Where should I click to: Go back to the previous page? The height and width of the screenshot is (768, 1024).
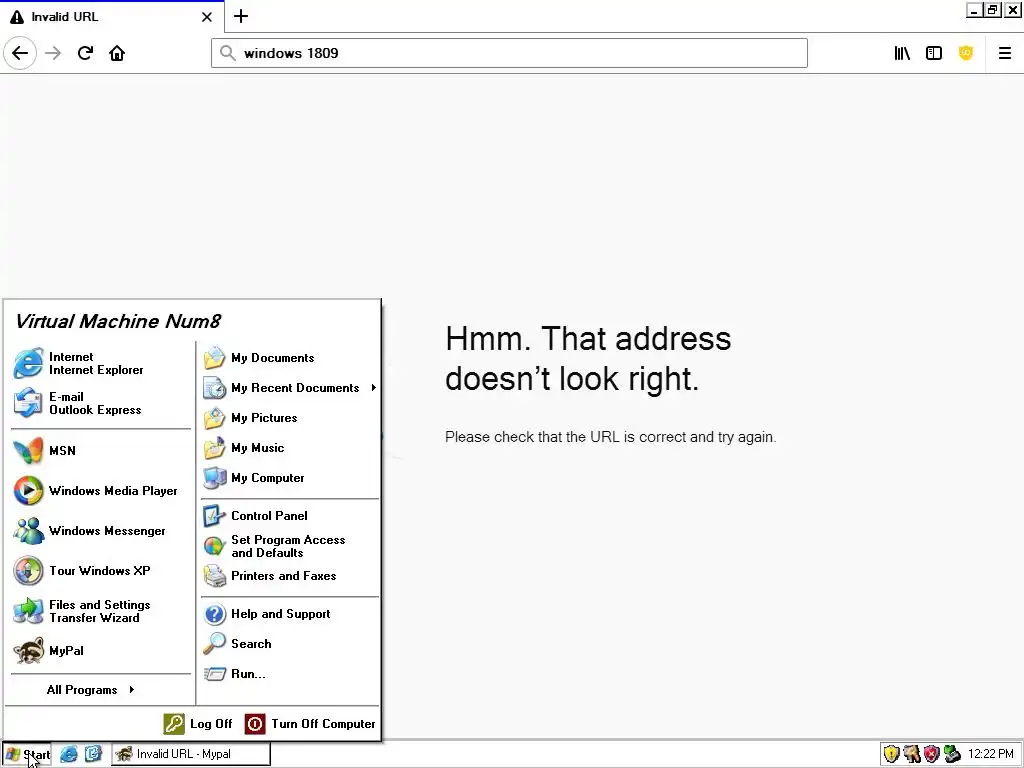click(20, 53)
